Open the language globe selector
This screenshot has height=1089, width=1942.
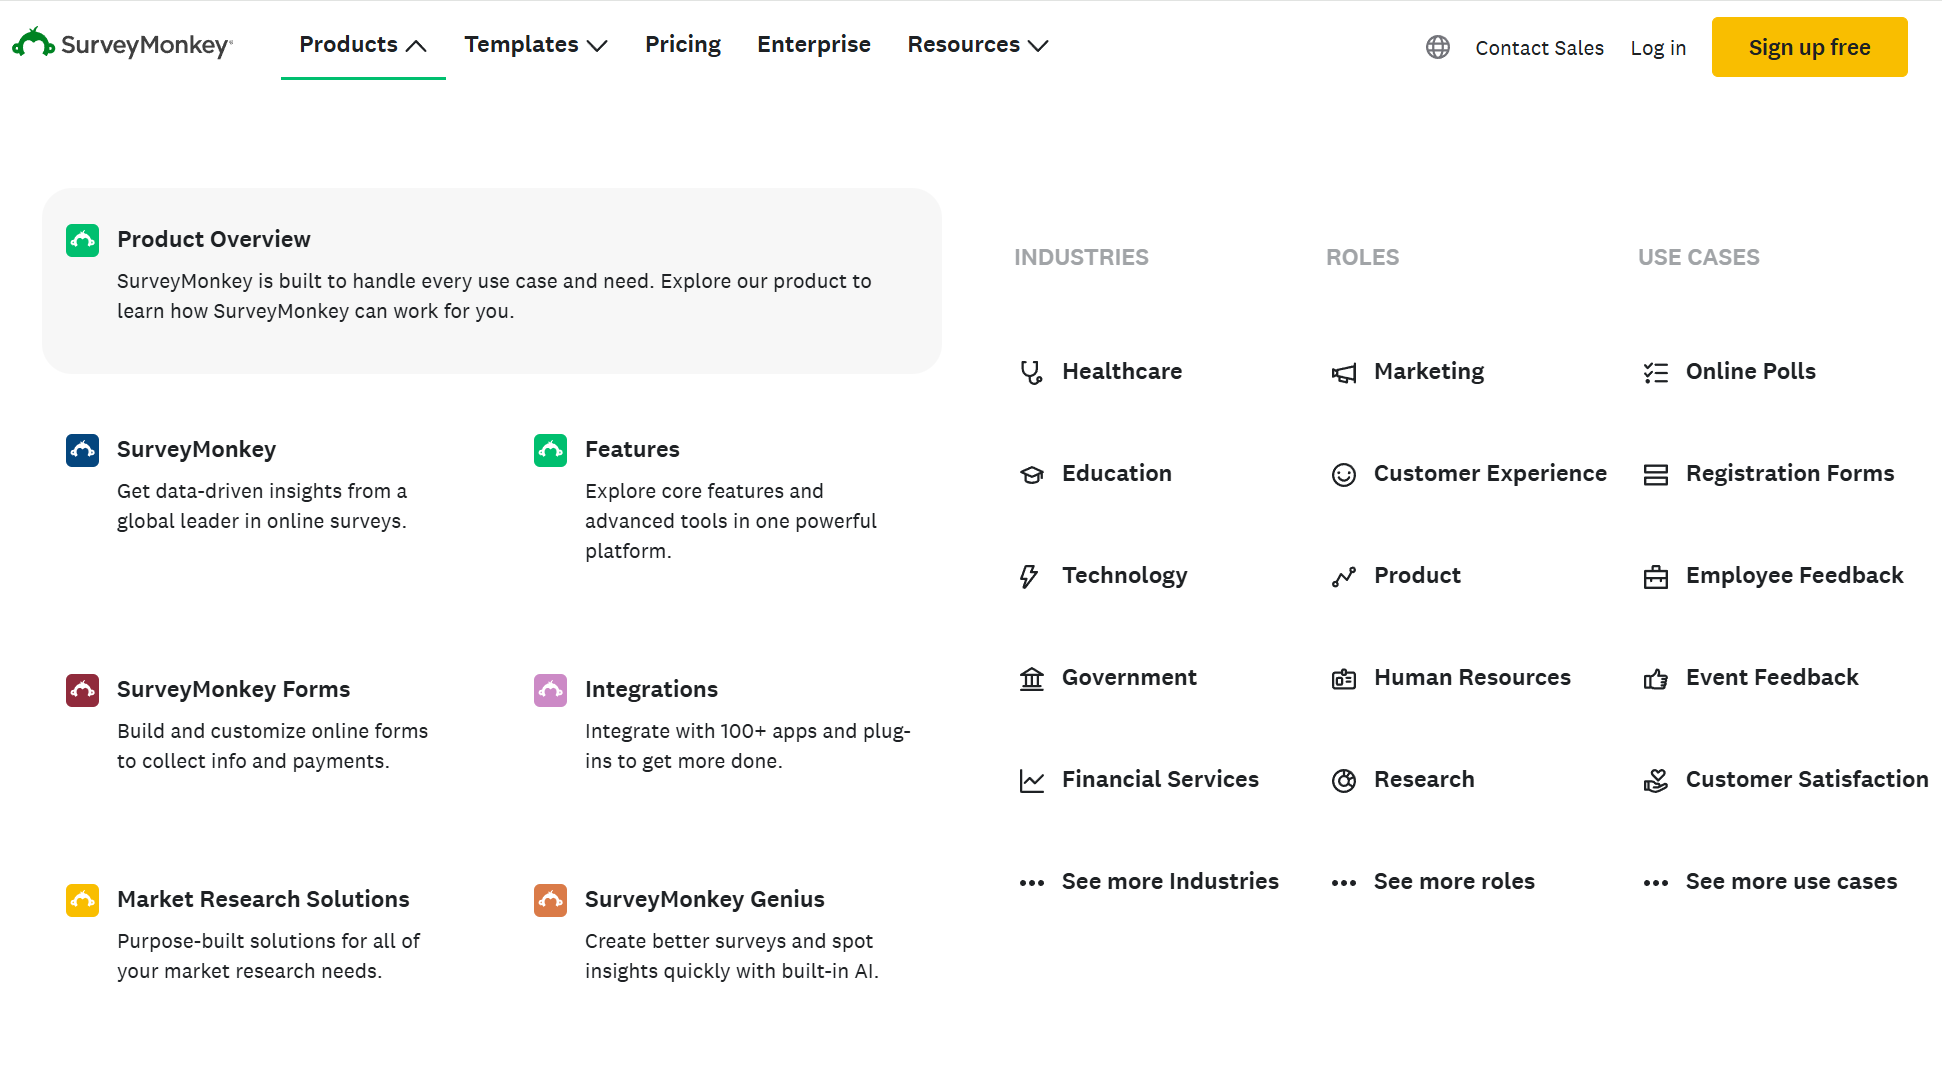[1438, 47]
